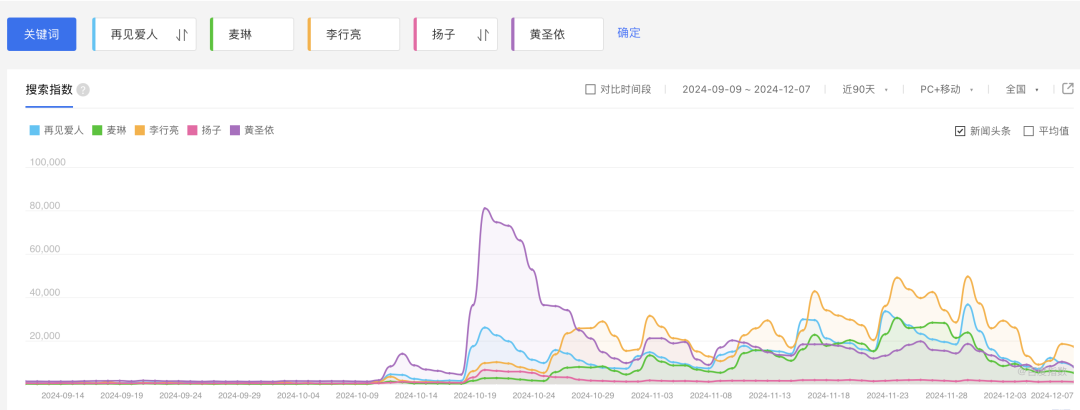
Task: Click the 80,000 y-axis label
Action: 47,206
